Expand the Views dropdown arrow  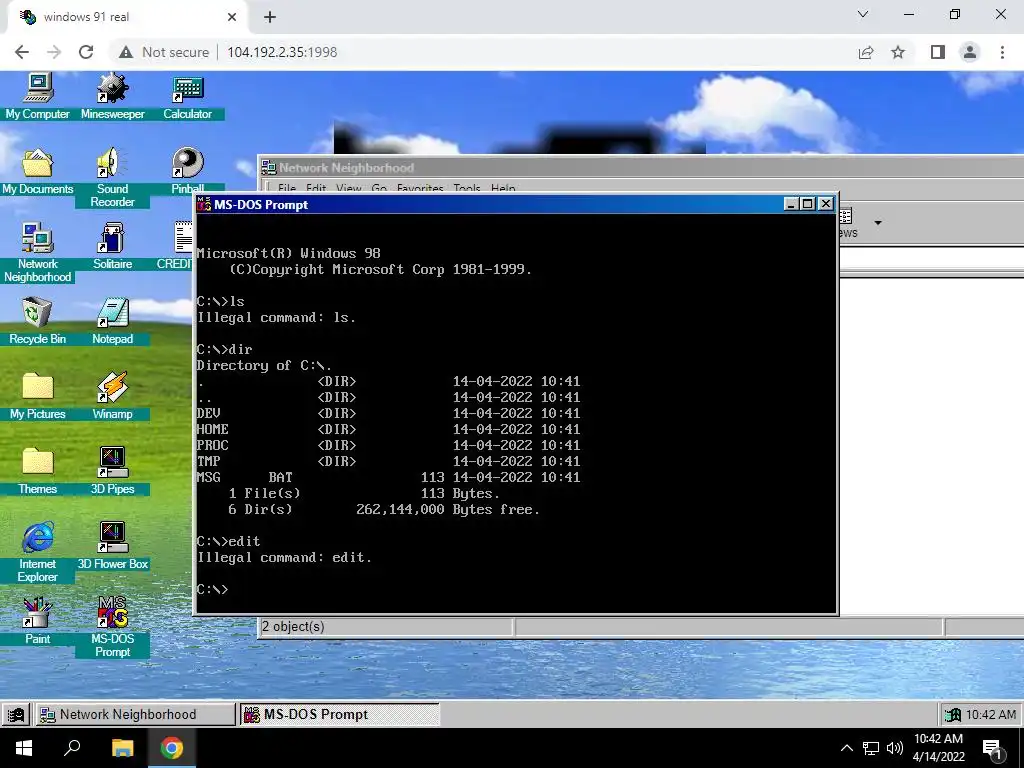[878, 223]
